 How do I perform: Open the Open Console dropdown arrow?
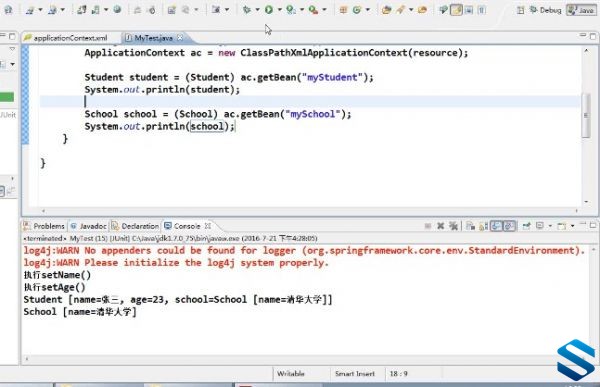pos(572,226)
